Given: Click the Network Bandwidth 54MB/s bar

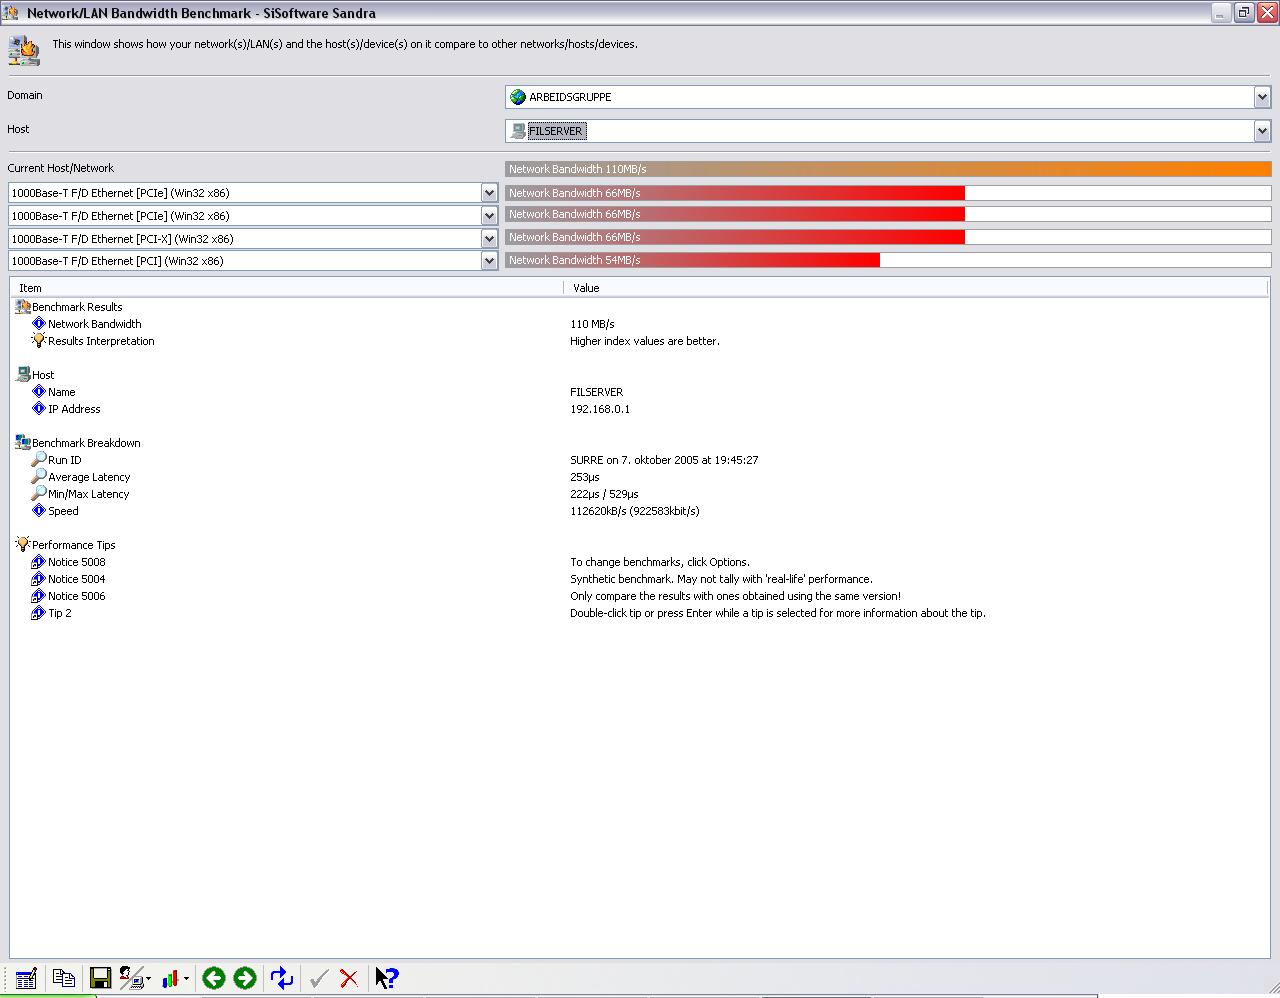Looking at the screenshot, I should coord(888,260).
